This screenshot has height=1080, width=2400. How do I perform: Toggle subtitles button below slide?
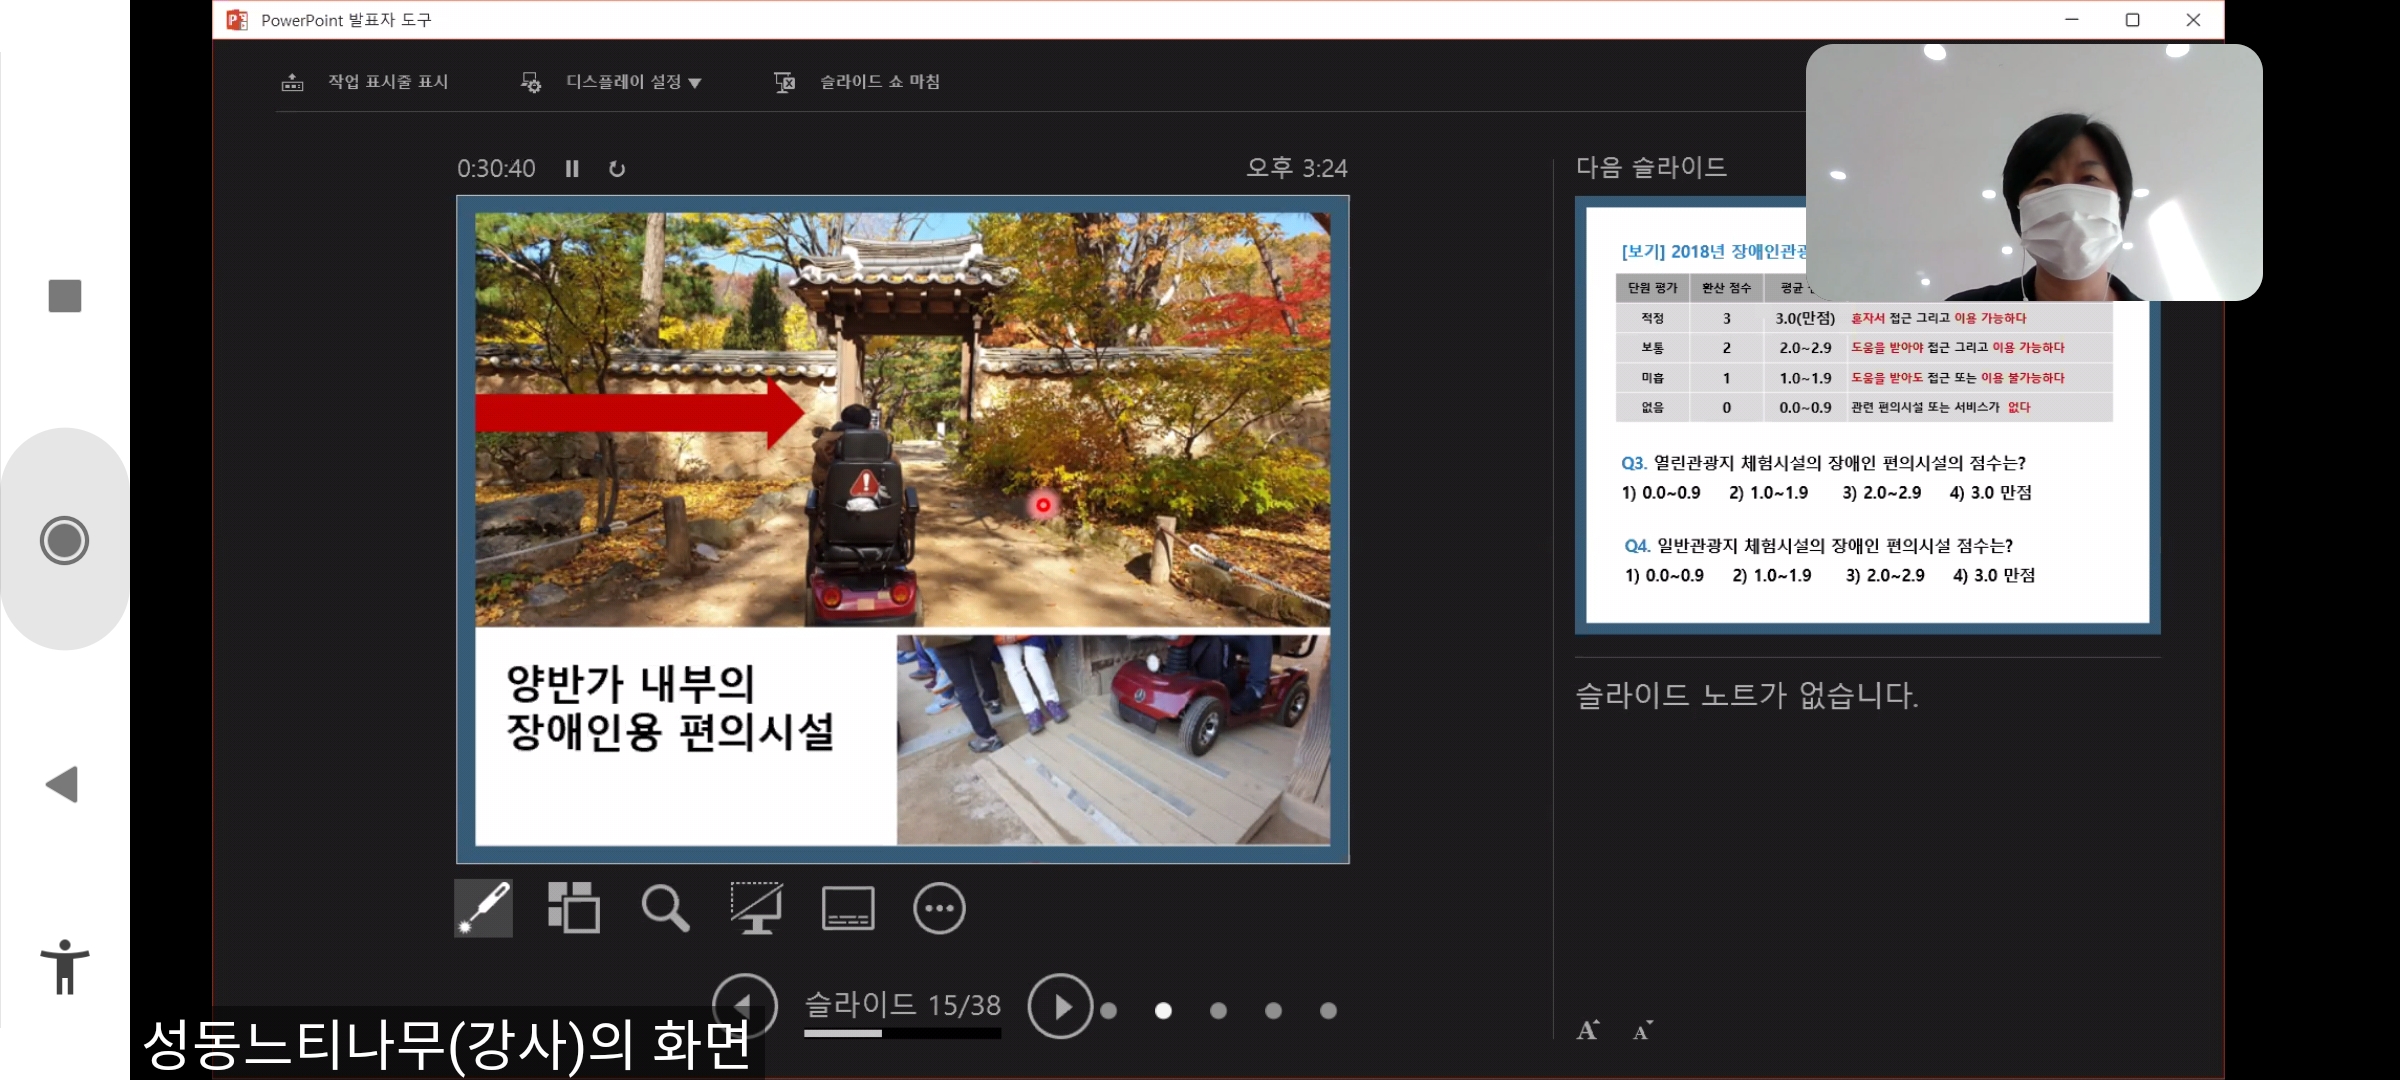(848, 908)
